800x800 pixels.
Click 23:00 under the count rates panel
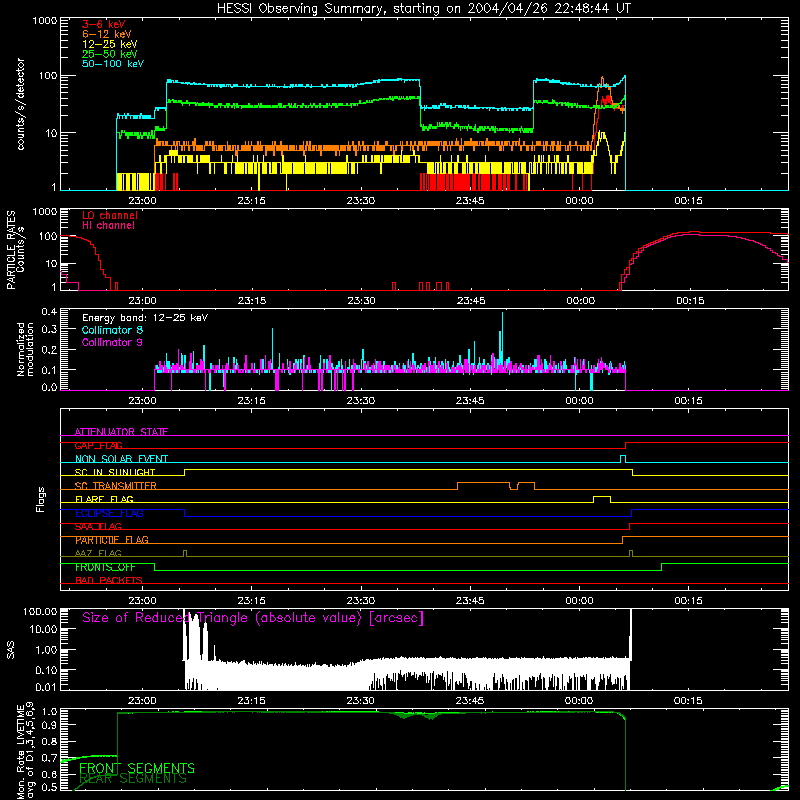point(142,201)
